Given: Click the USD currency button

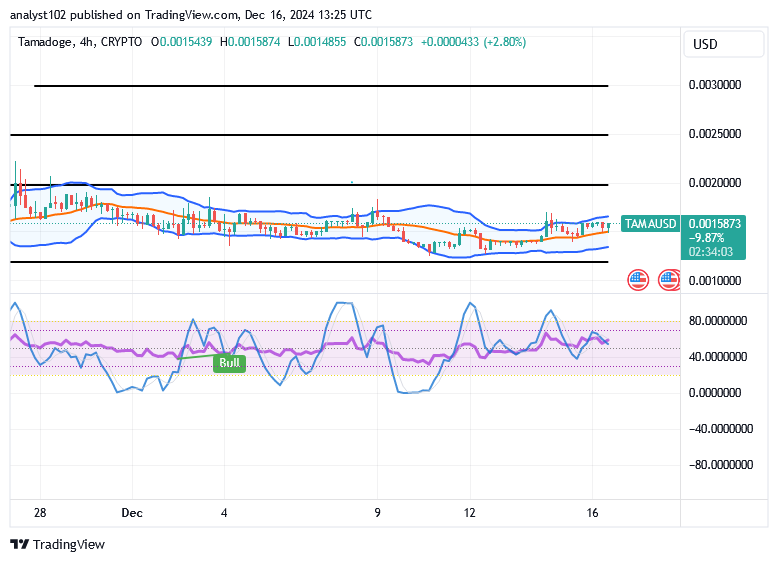Looking at the screenshot, I should [x=723, y=44].
